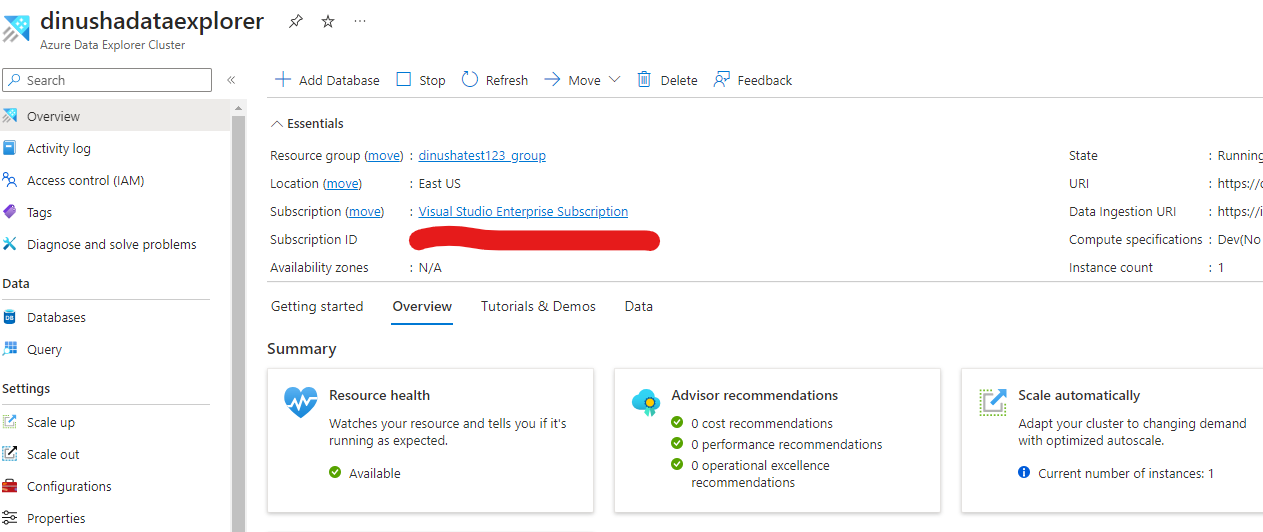Click the Advisor recommendations cloud icon
Image resolution: width=1263 pixels, height=532 pixels.
click(x=646, y=402)
